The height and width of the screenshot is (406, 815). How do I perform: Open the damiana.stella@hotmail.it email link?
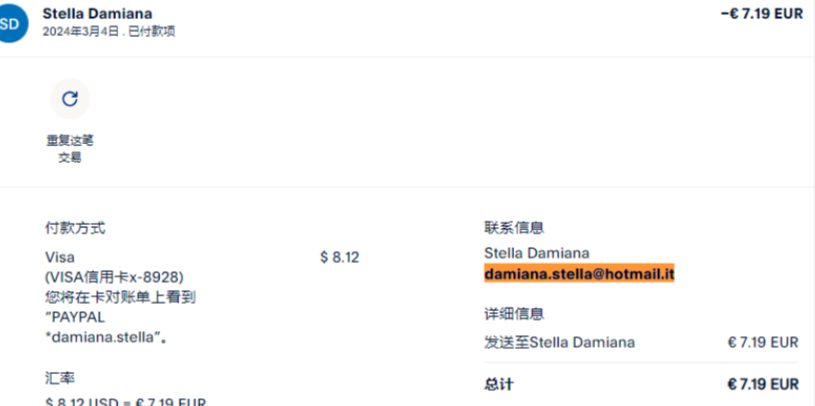click(580, 273)
